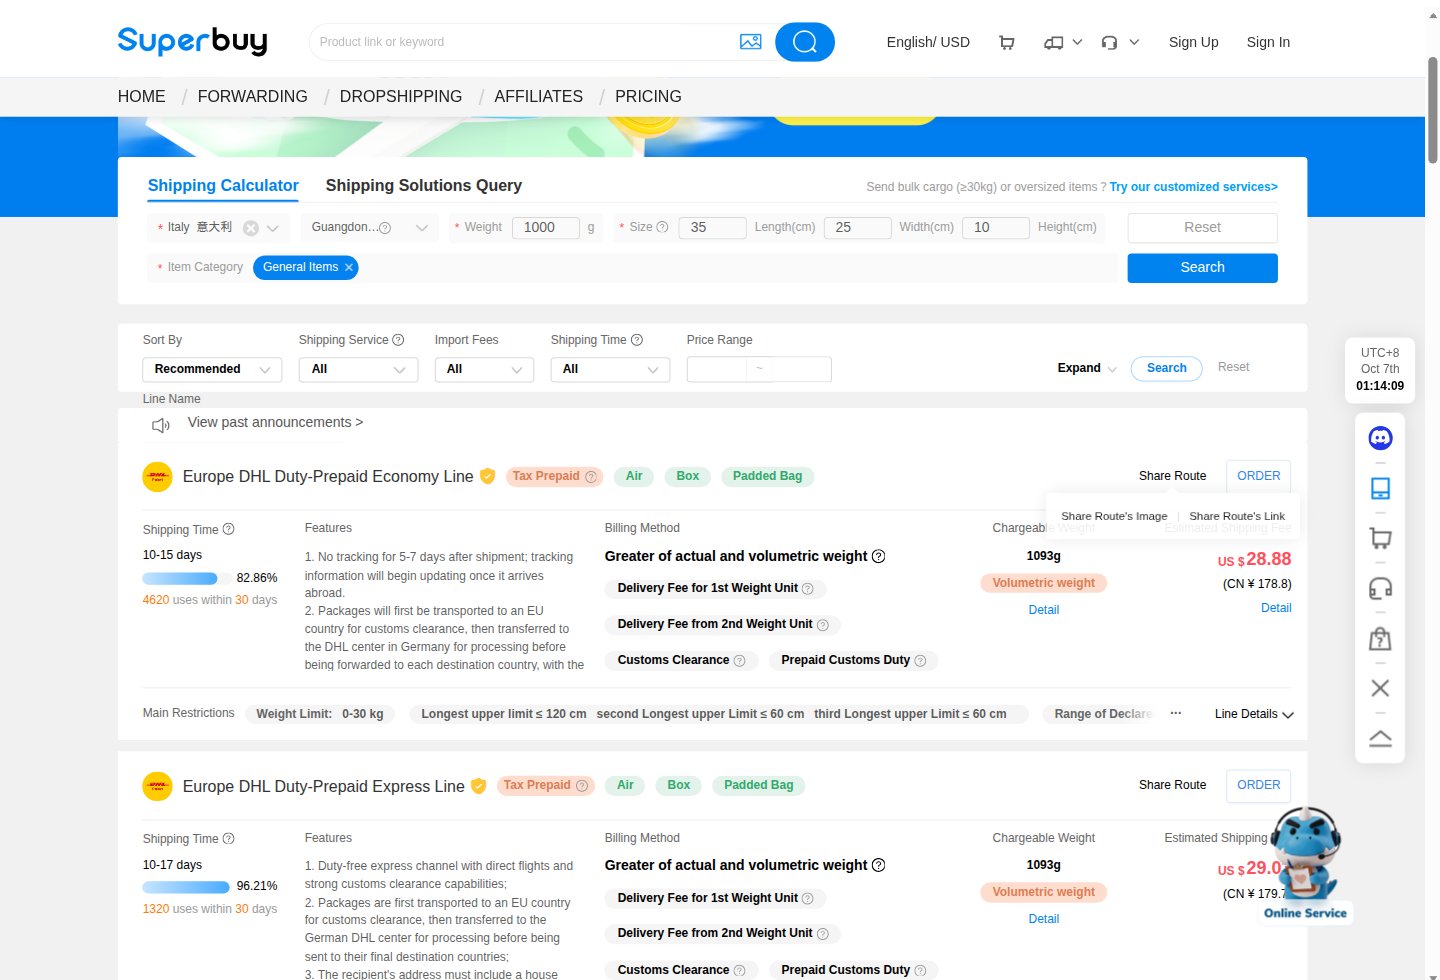Open the PRICING navigation item
The image size is (1440, 980).
pos(648,96)
